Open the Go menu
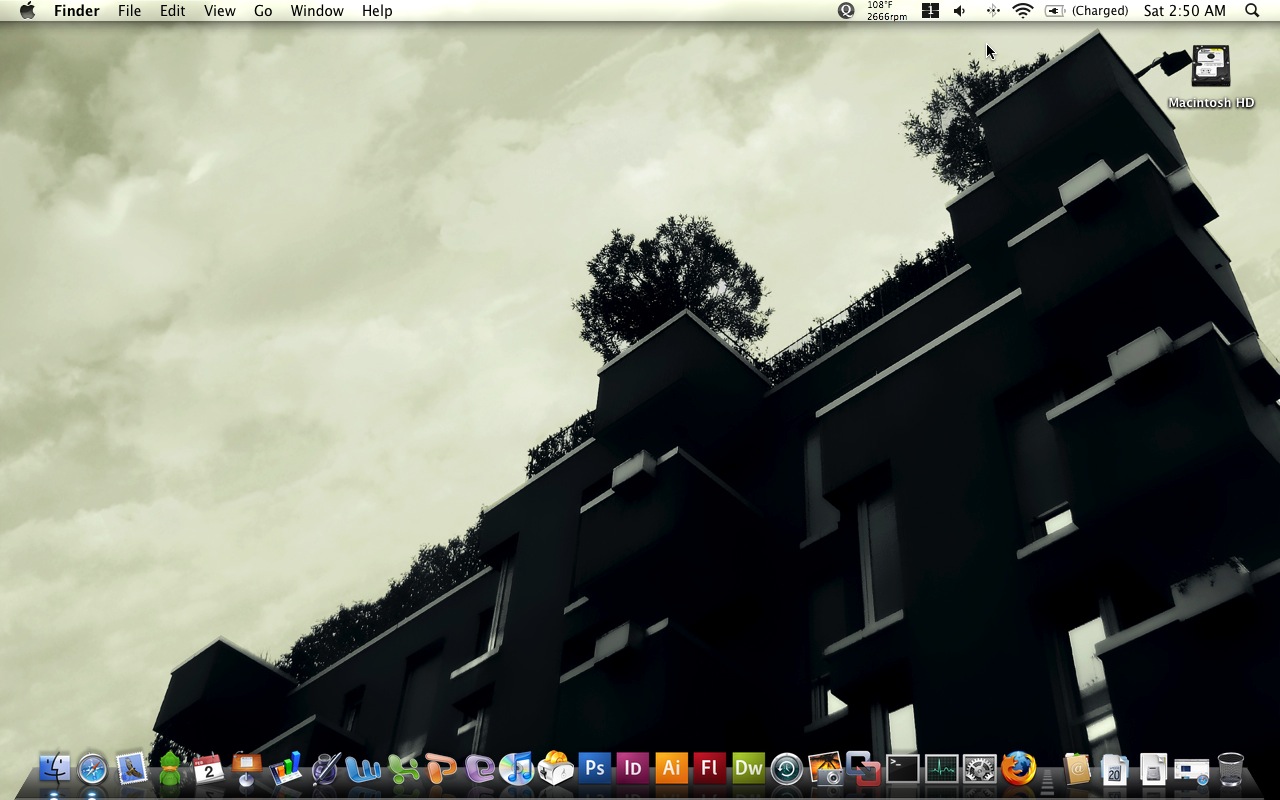This screenshot has height=800, width=1280. coord(263,11)
